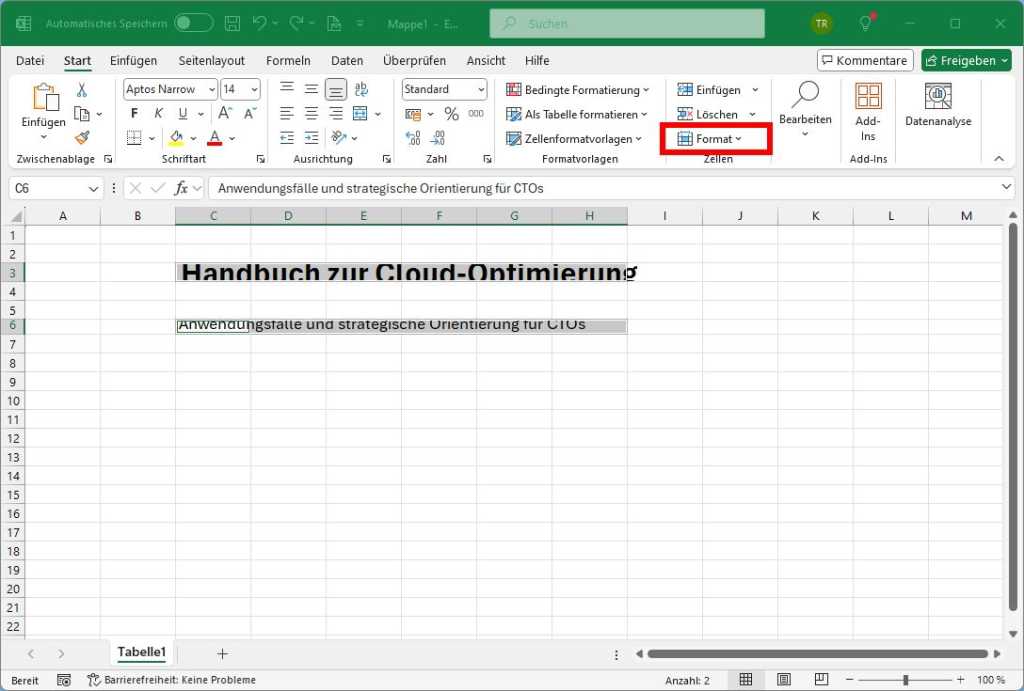
Task: Click the Freigeben share button
Action: (x=967, y=61)
